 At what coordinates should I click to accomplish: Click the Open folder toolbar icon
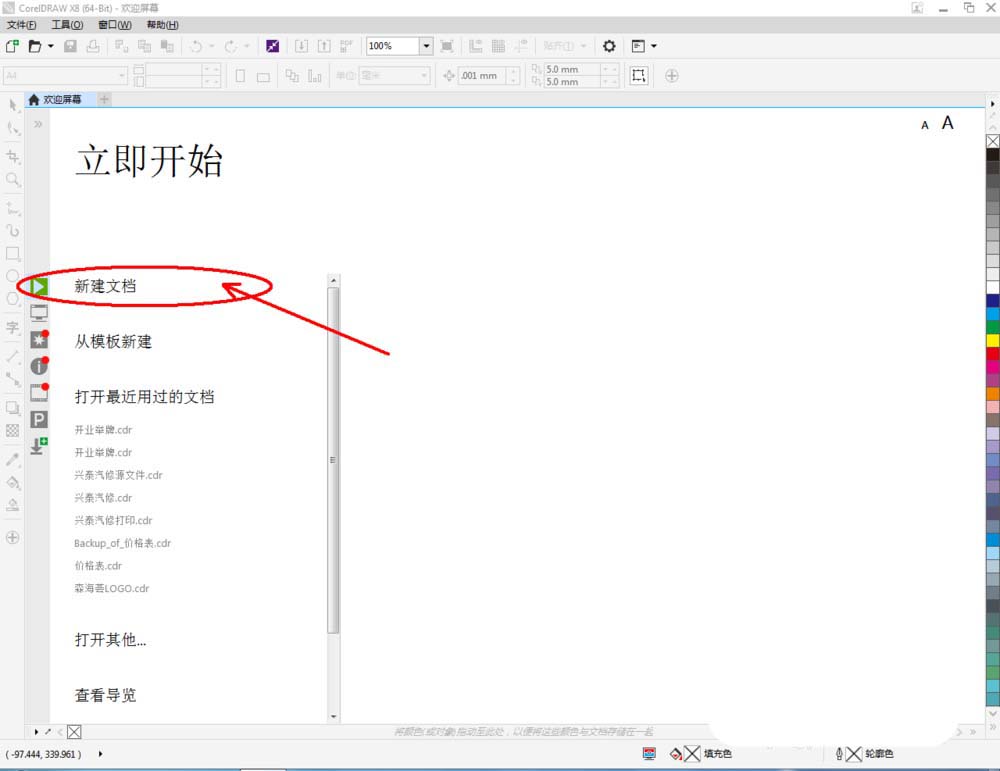point(35,46)
